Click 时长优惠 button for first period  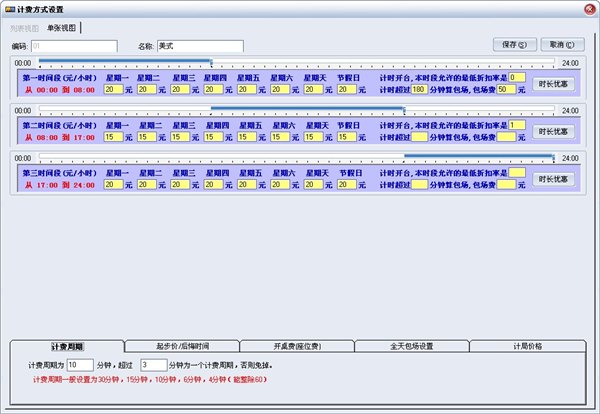[x=553, y=84]
